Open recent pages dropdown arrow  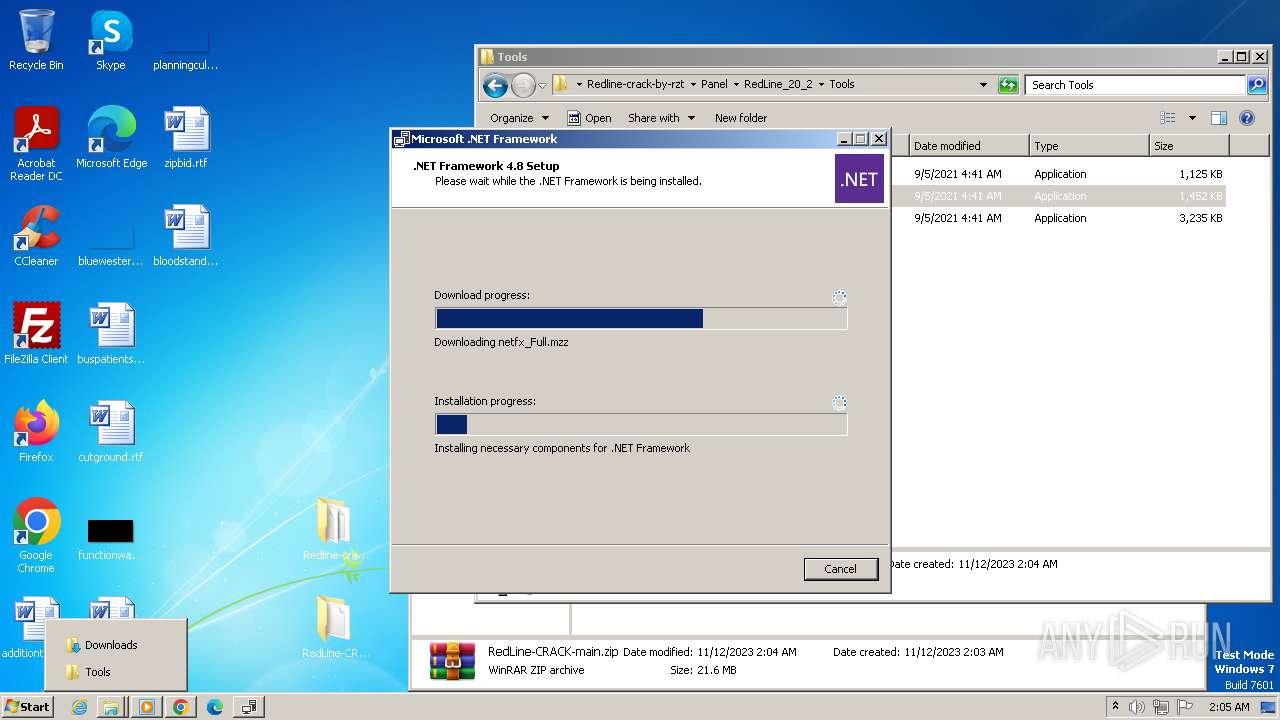pyautogui.click(x=542, y=85)
